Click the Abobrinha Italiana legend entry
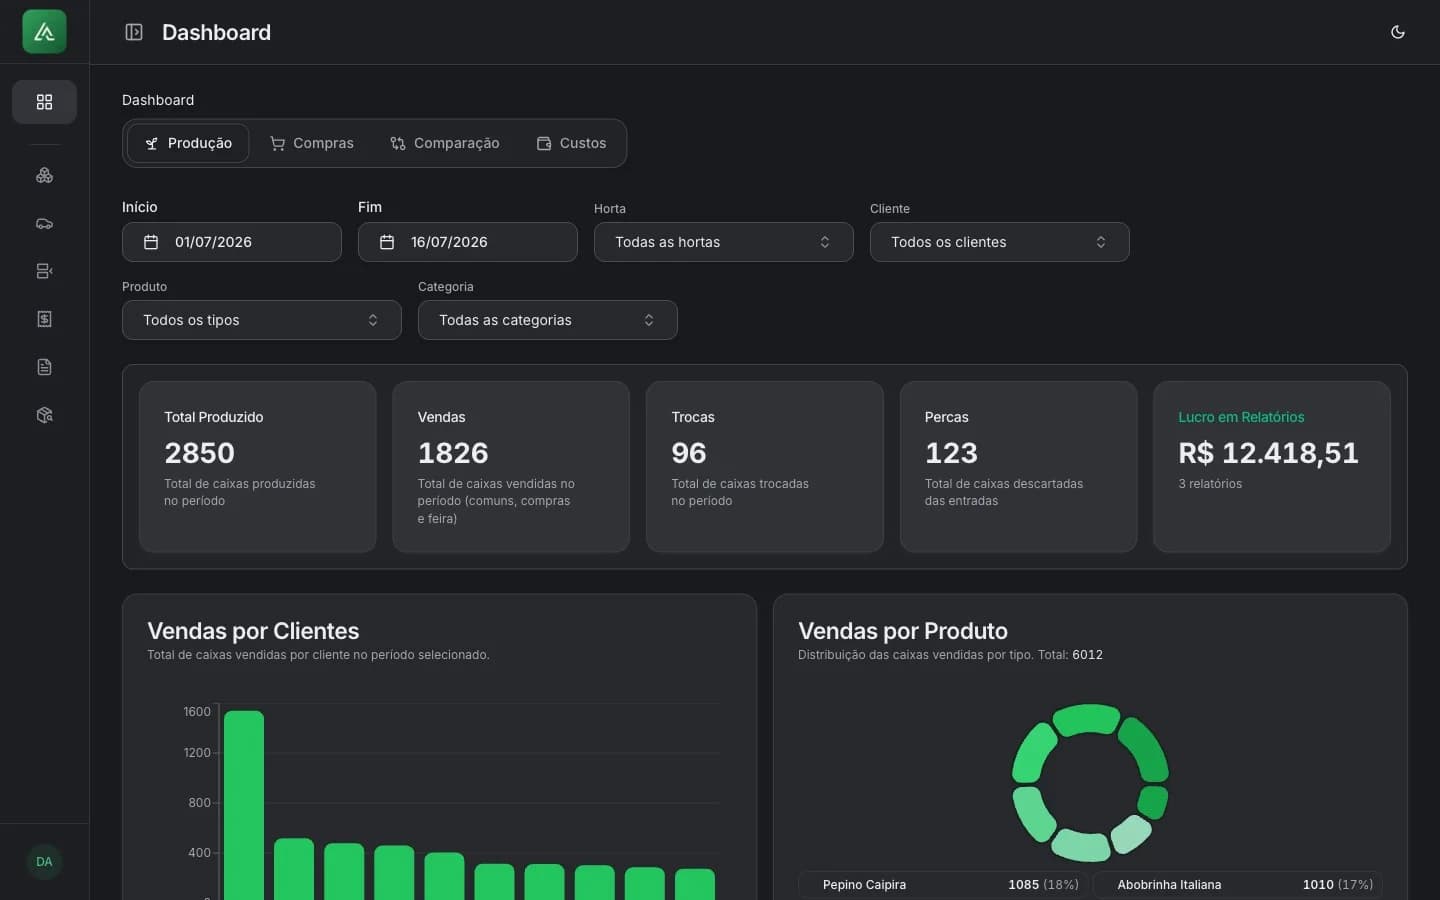 pos(1237,885)
